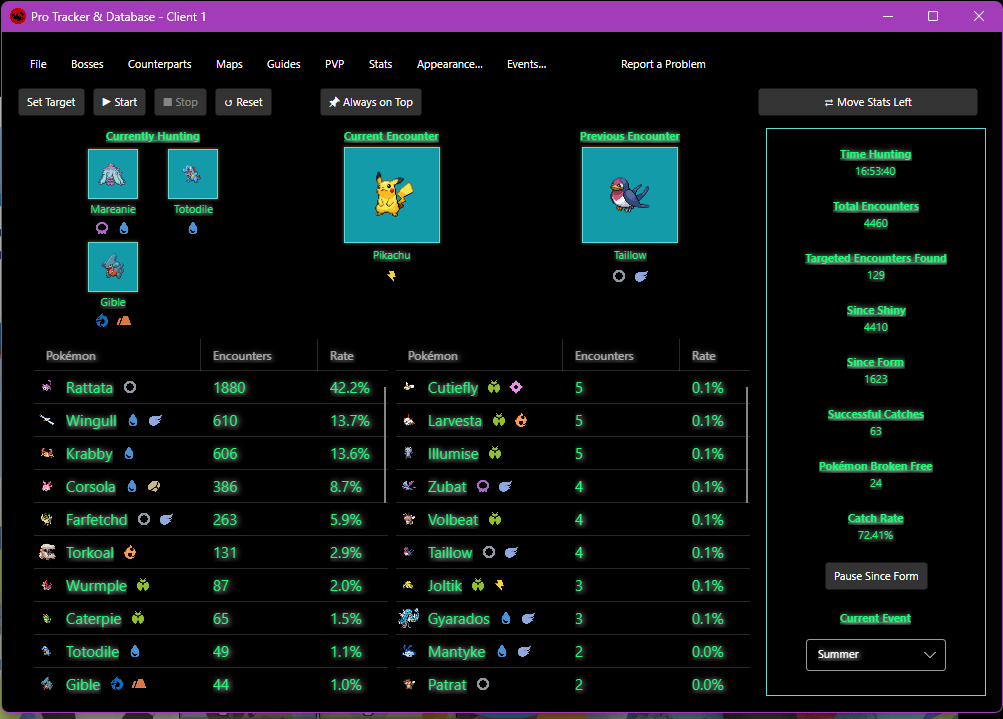Click the Gible sprite under Currently Hunting
The width and height of the screenshot is (1003, 719).
(x=113, y=267)
